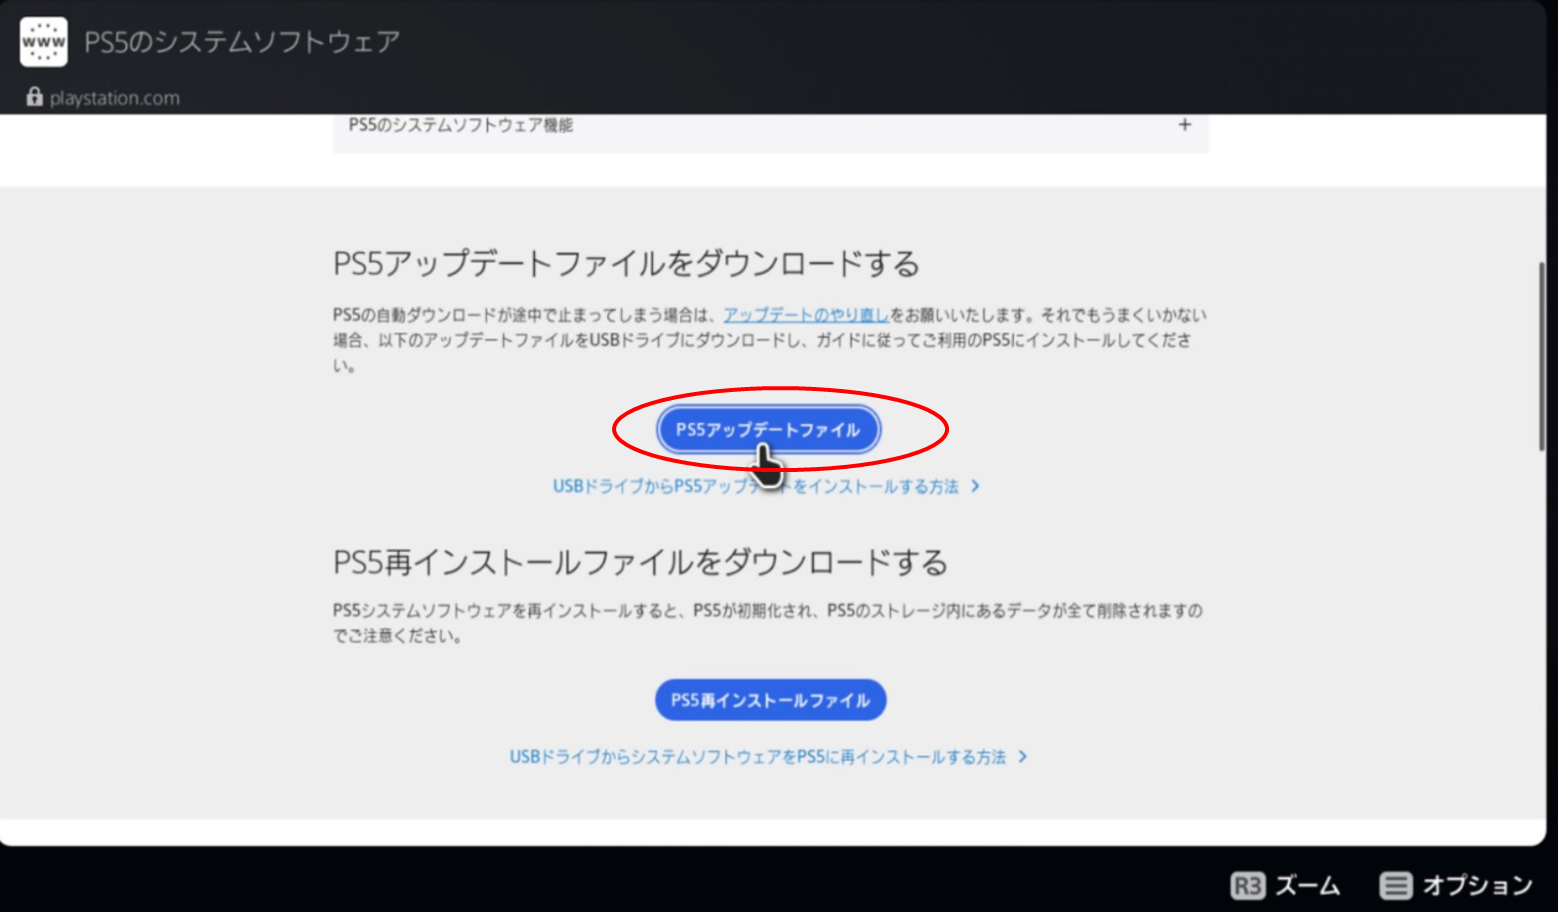Click the PS5アップデートファイルをダウンロードする heading
Screen dimensions: 1558x912
pyautogui.click(x=626, y=264)
